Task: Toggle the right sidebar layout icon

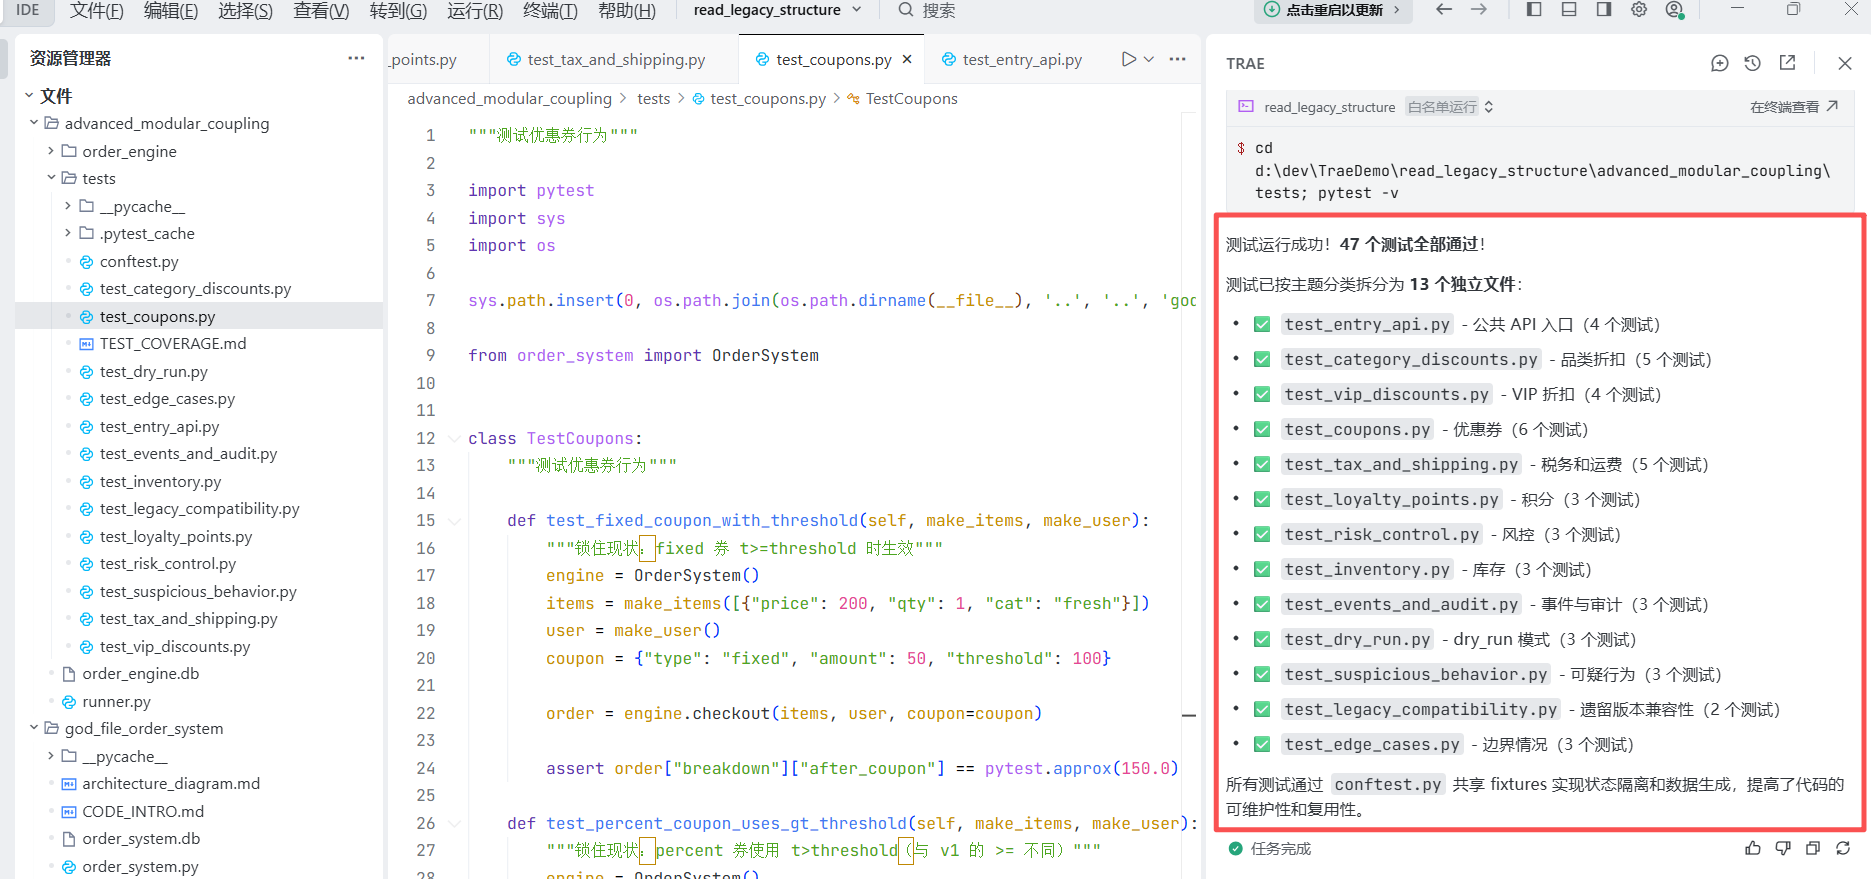Action: 1604,10
